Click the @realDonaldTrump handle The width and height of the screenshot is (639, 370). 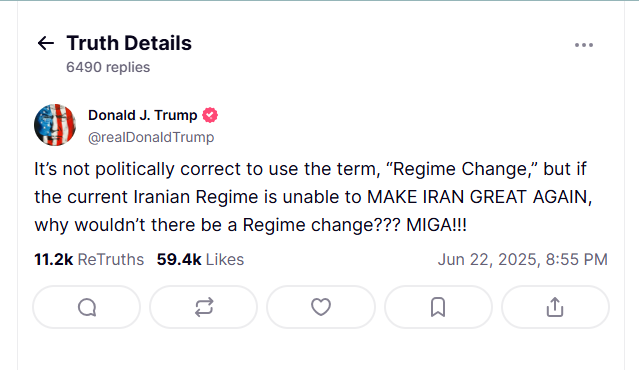[151, 137]
